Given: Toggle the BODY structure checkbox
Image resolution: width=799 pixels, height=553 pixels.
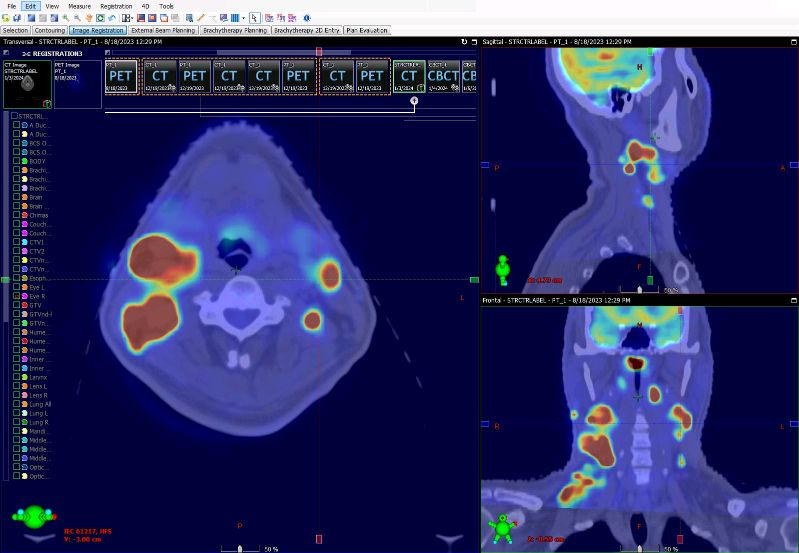Looking at the screenshot, I should point(16,161).
